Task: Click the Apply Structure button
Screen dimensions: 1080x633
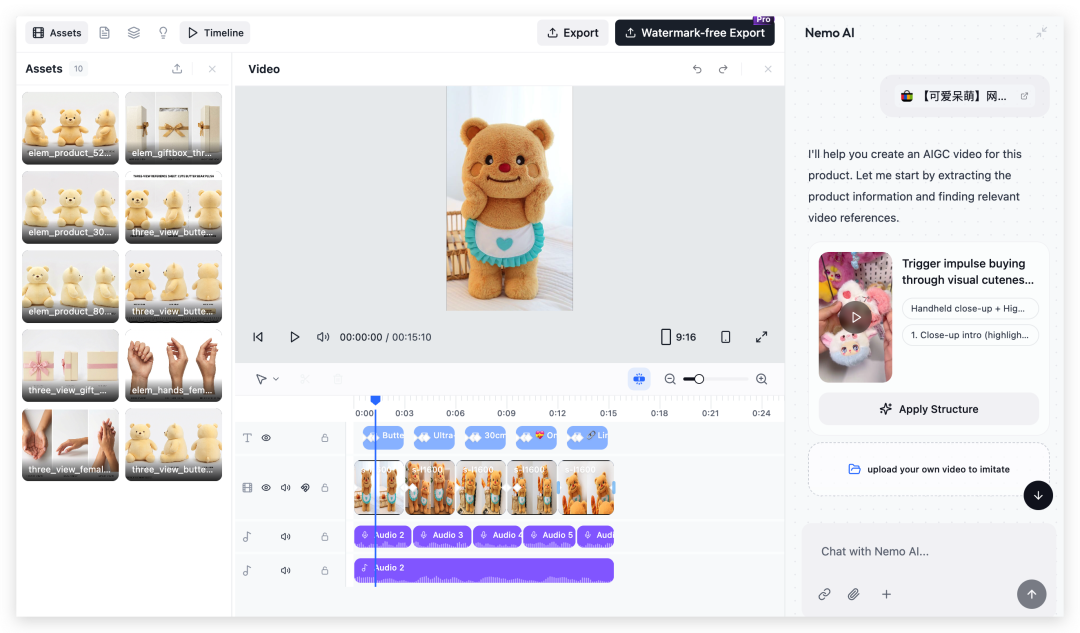Action: click(x=928, y=409)
